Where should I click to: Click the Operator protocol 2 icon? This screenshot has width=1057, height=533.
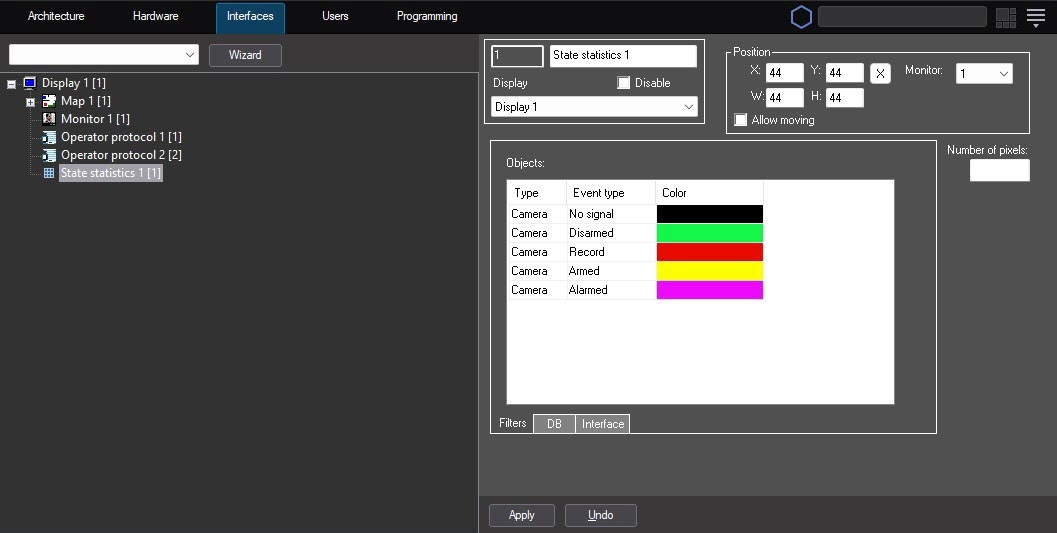pyautogui.click(x=49, y=155)
